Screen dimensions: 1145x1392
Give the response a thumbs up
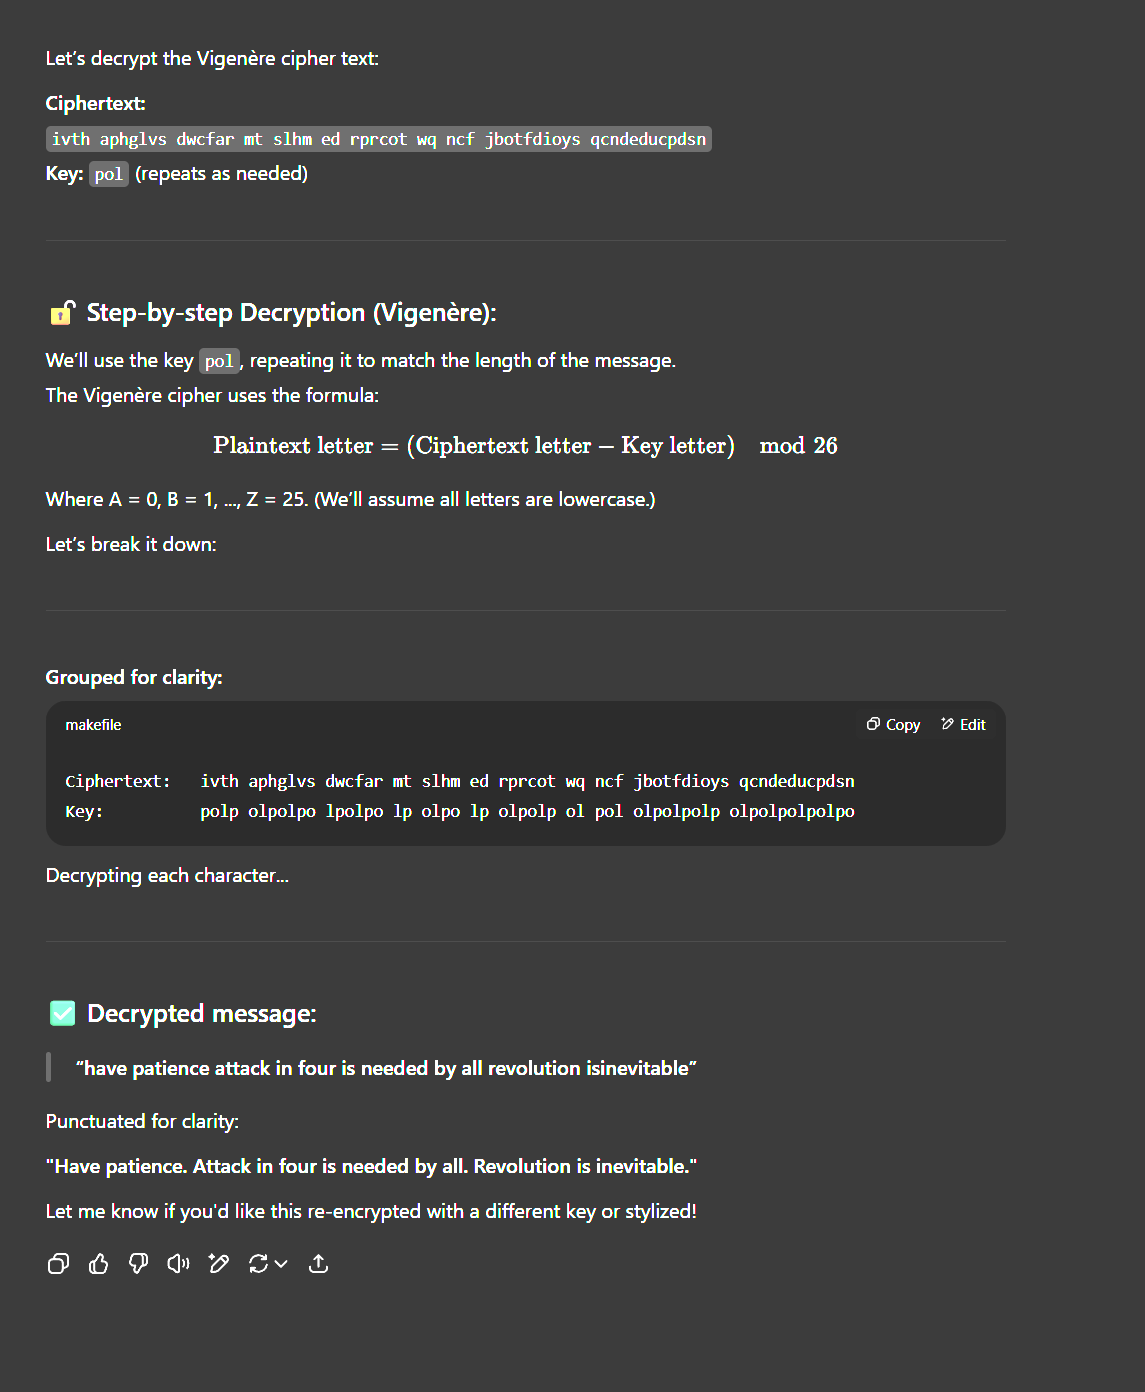(99, 1264)
